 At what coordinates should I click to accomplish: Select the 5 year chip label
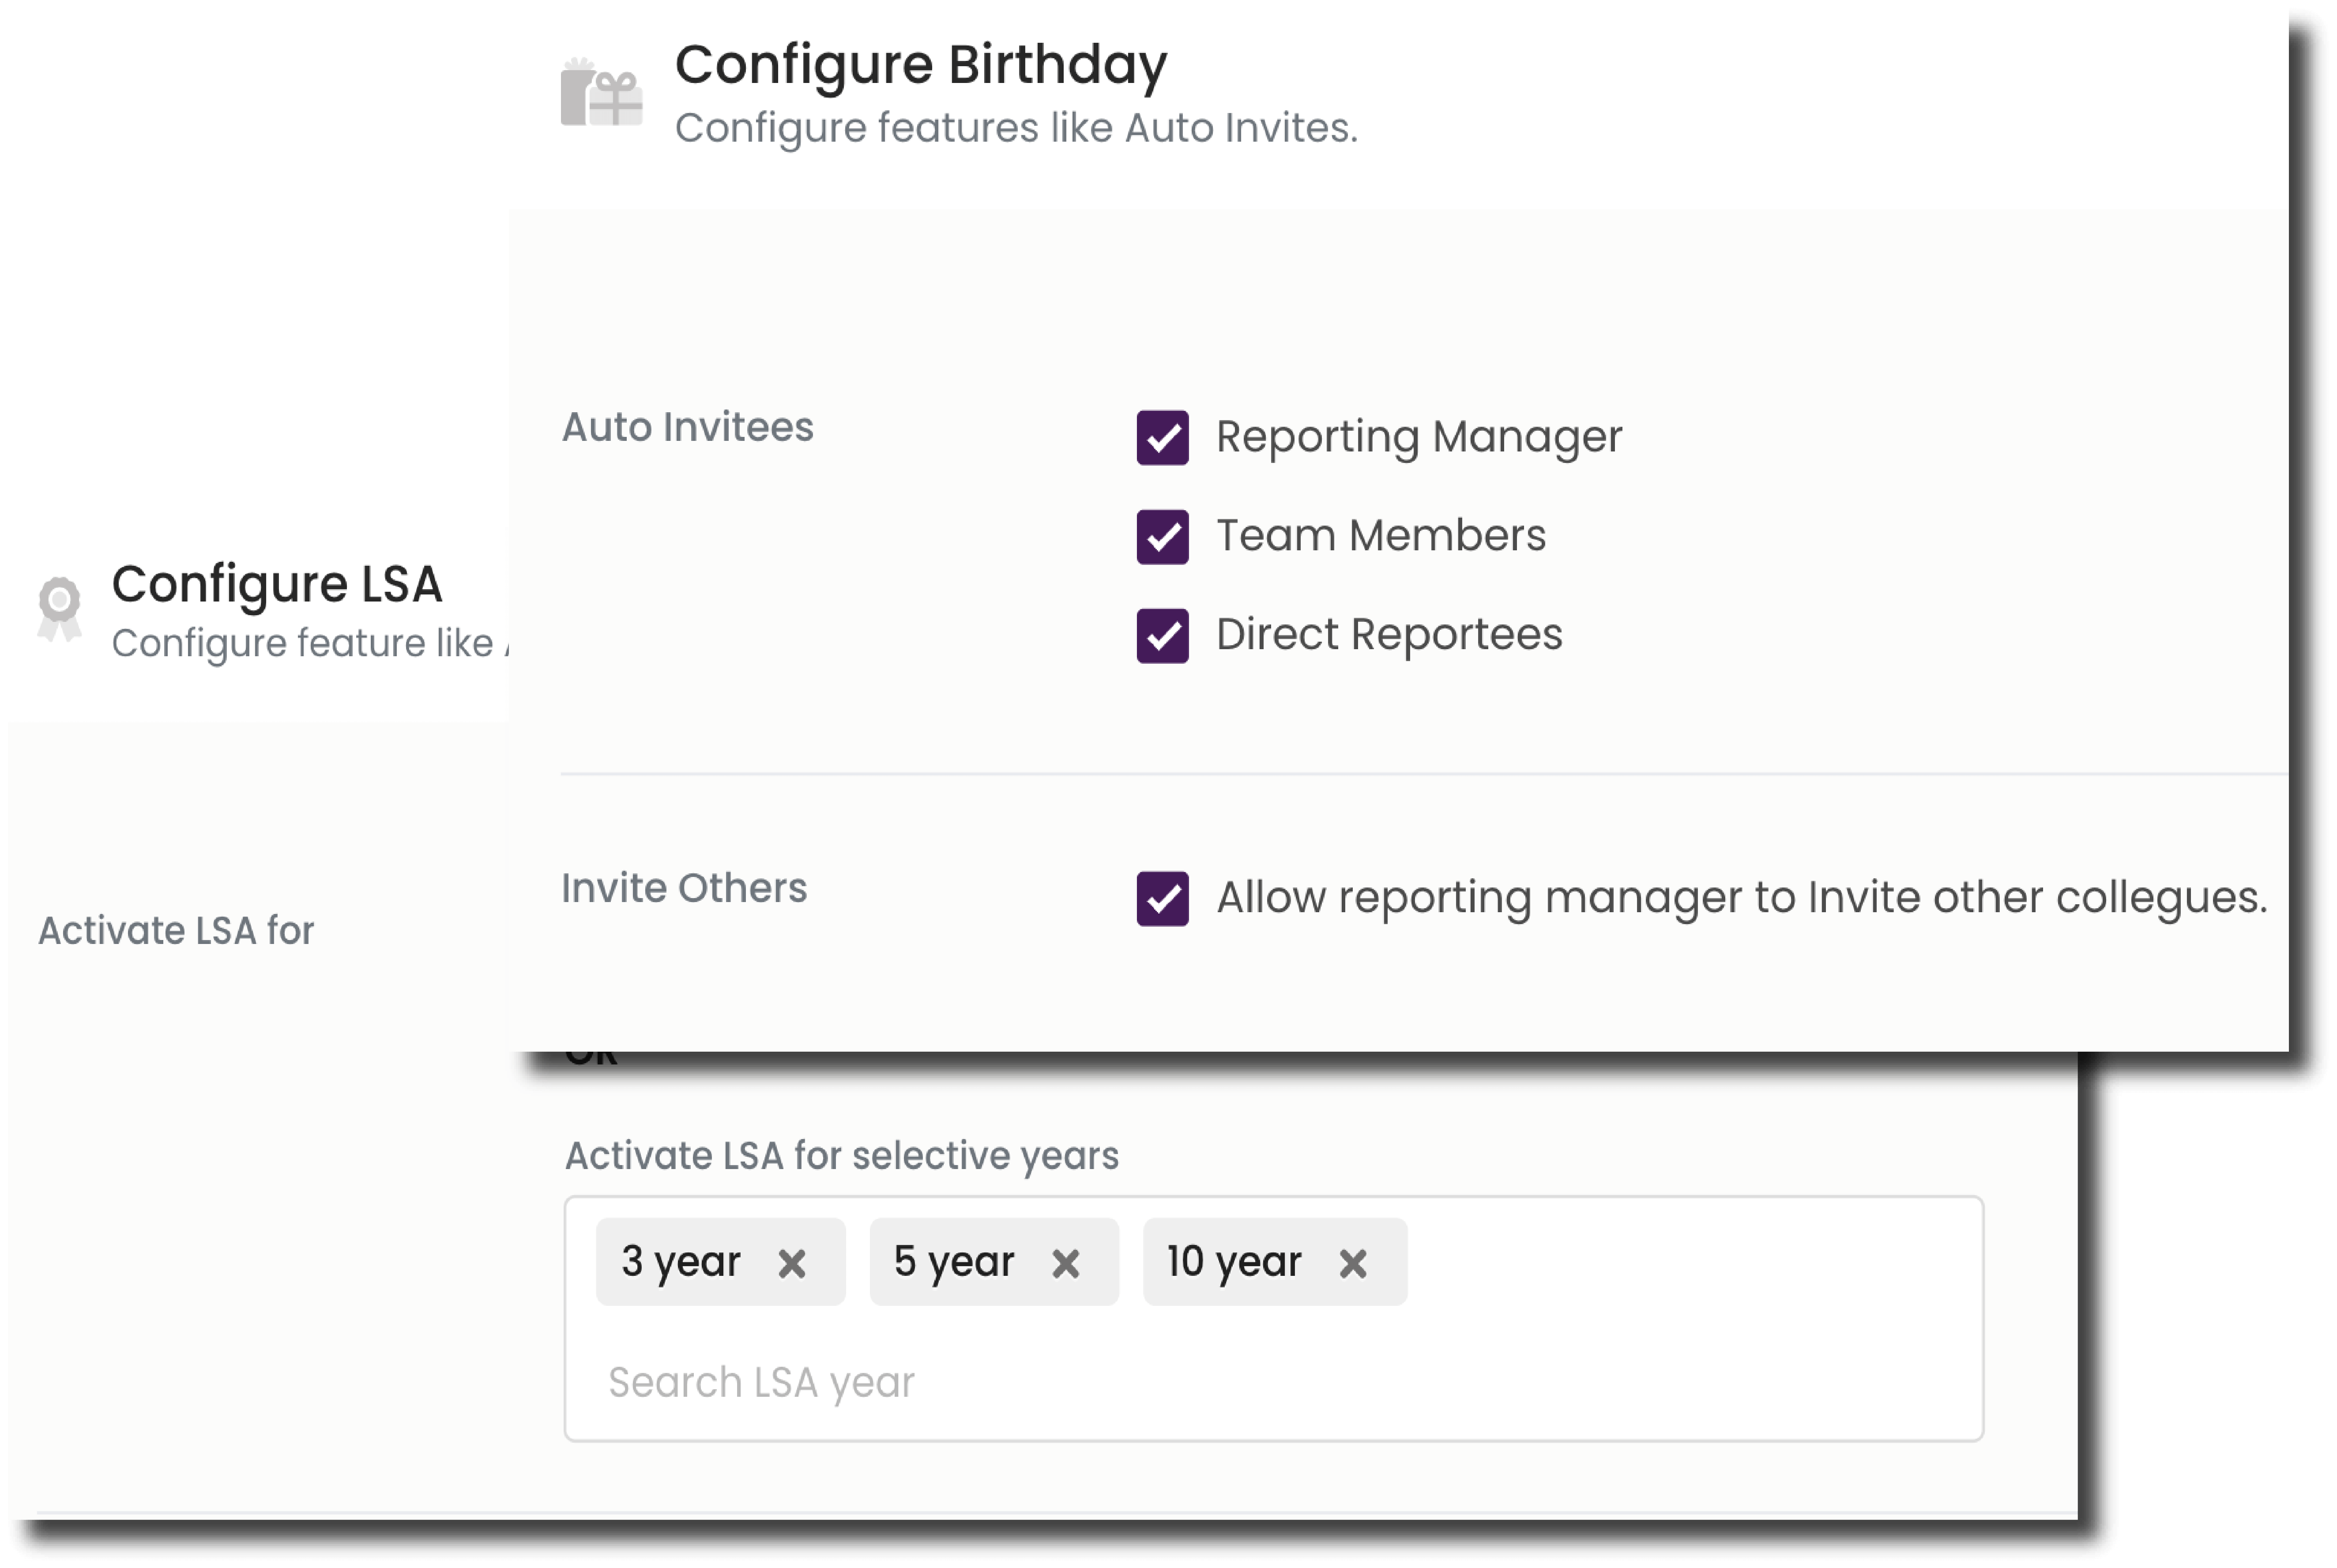954,1262
